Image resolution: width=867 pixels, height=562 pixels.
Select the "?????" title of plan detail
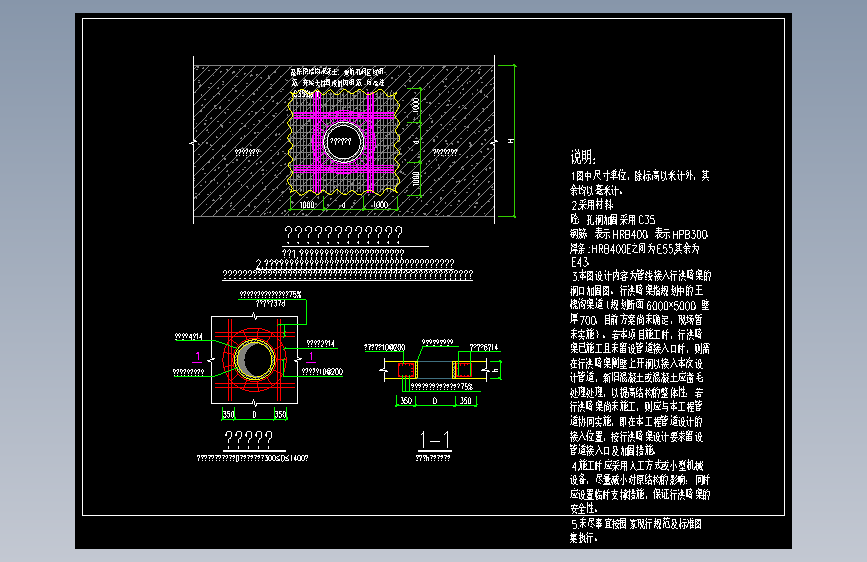click(249, 440)
